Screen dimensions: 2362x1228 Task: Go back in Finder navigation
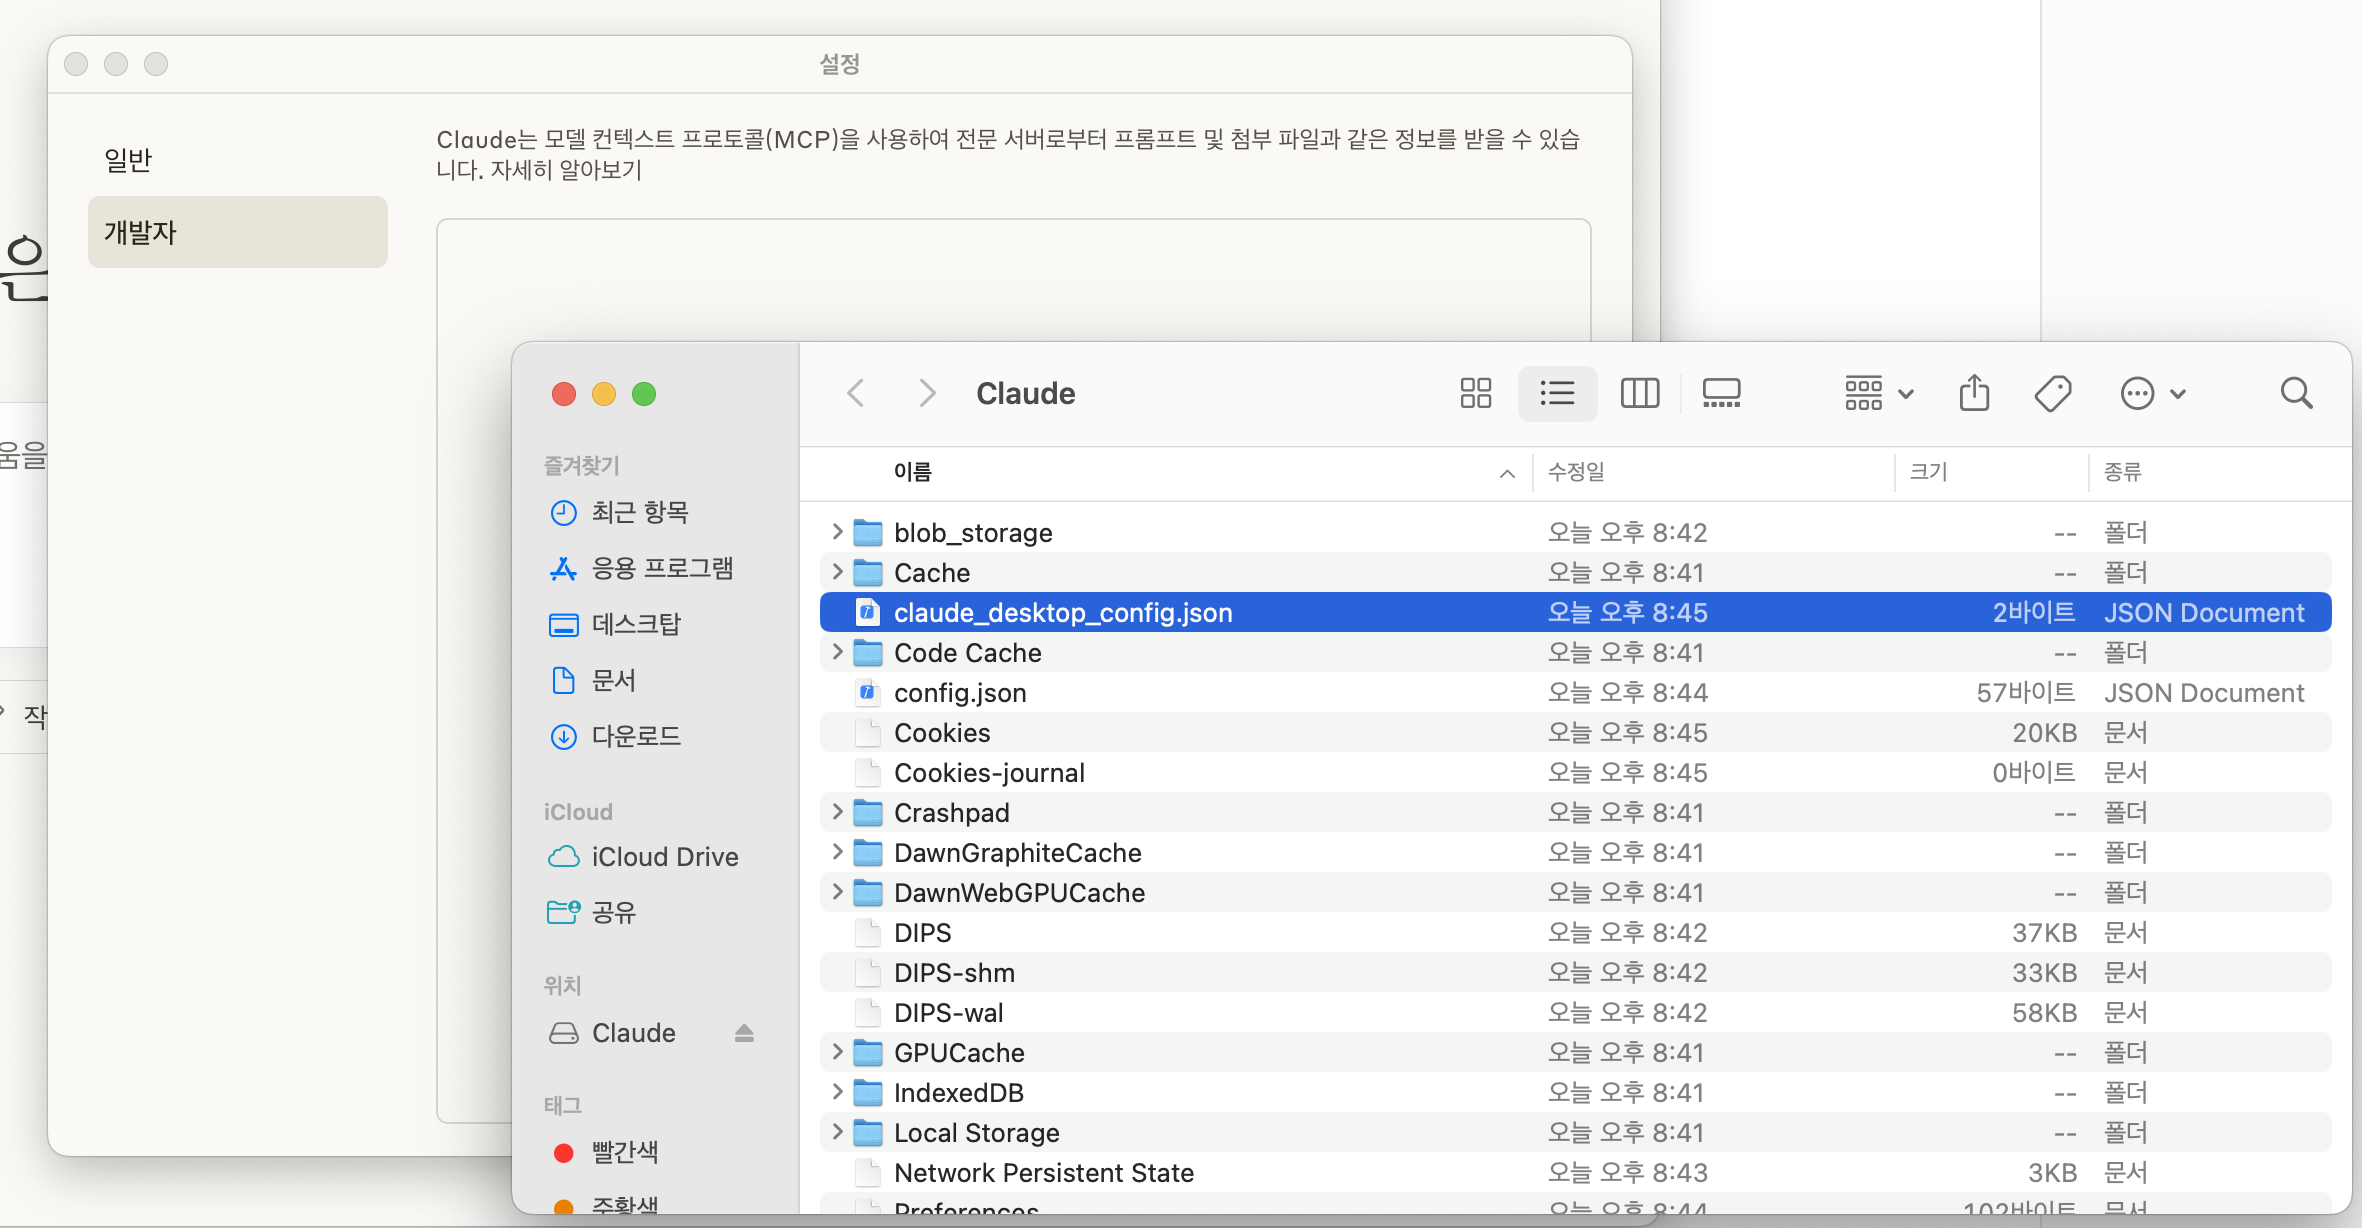[856, 393]
